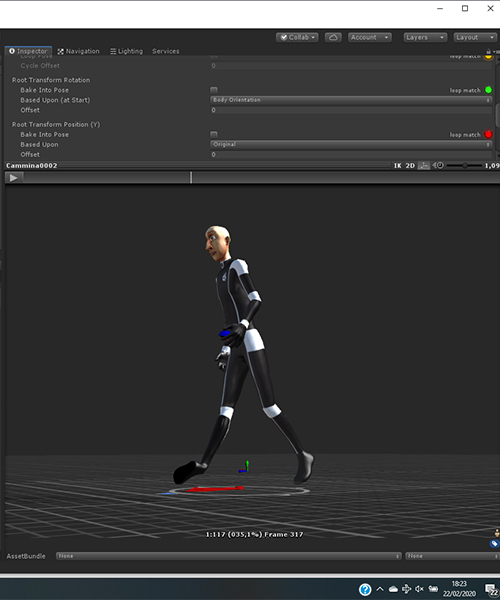Toggle pivot and mass center display icon
This screenshot has height=600, width=500.
423,166
